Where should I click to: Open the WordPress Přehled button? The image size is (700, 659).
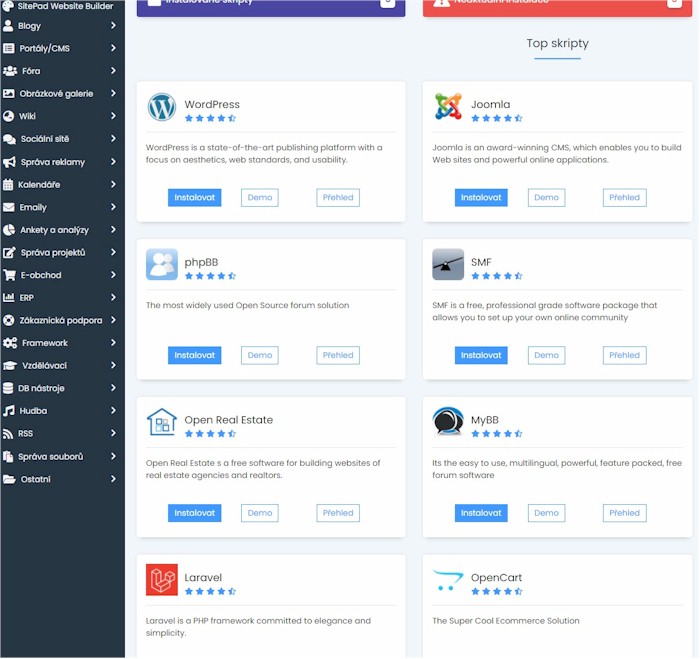[x=338, y=197]
